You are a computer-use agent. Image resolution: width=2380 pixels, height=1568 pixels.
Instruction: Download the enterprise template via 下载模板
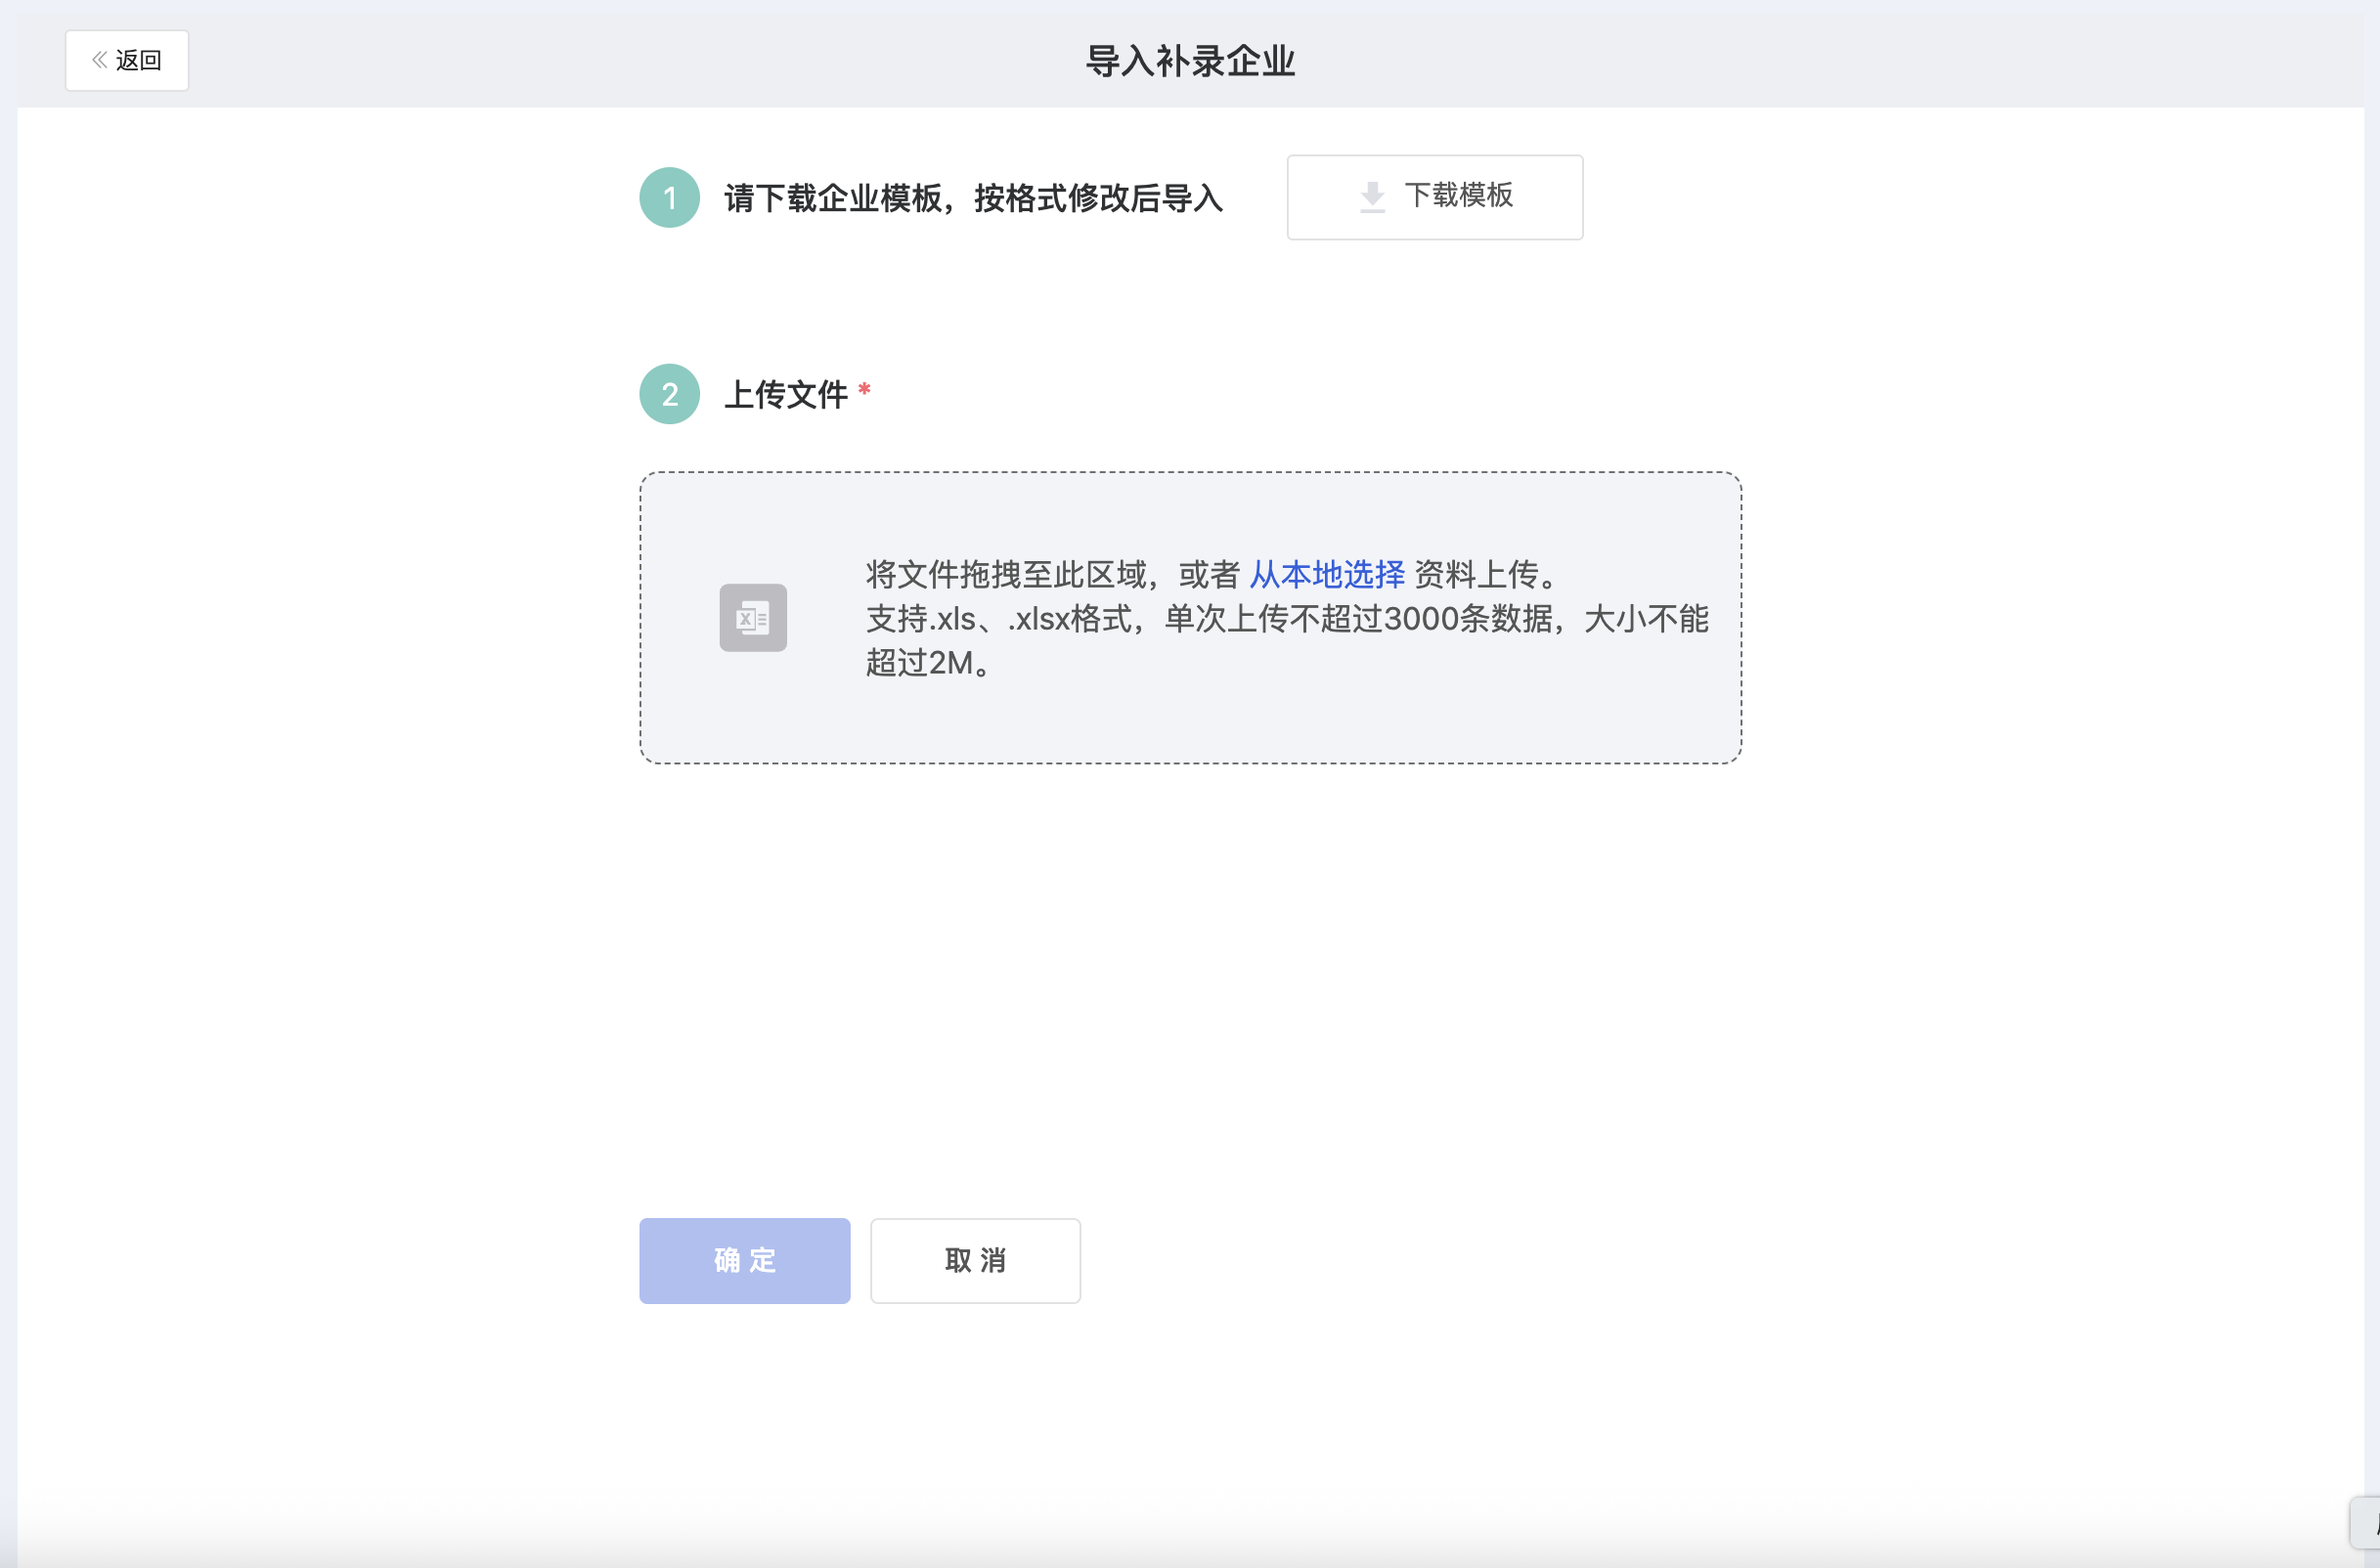[1434, 197]
